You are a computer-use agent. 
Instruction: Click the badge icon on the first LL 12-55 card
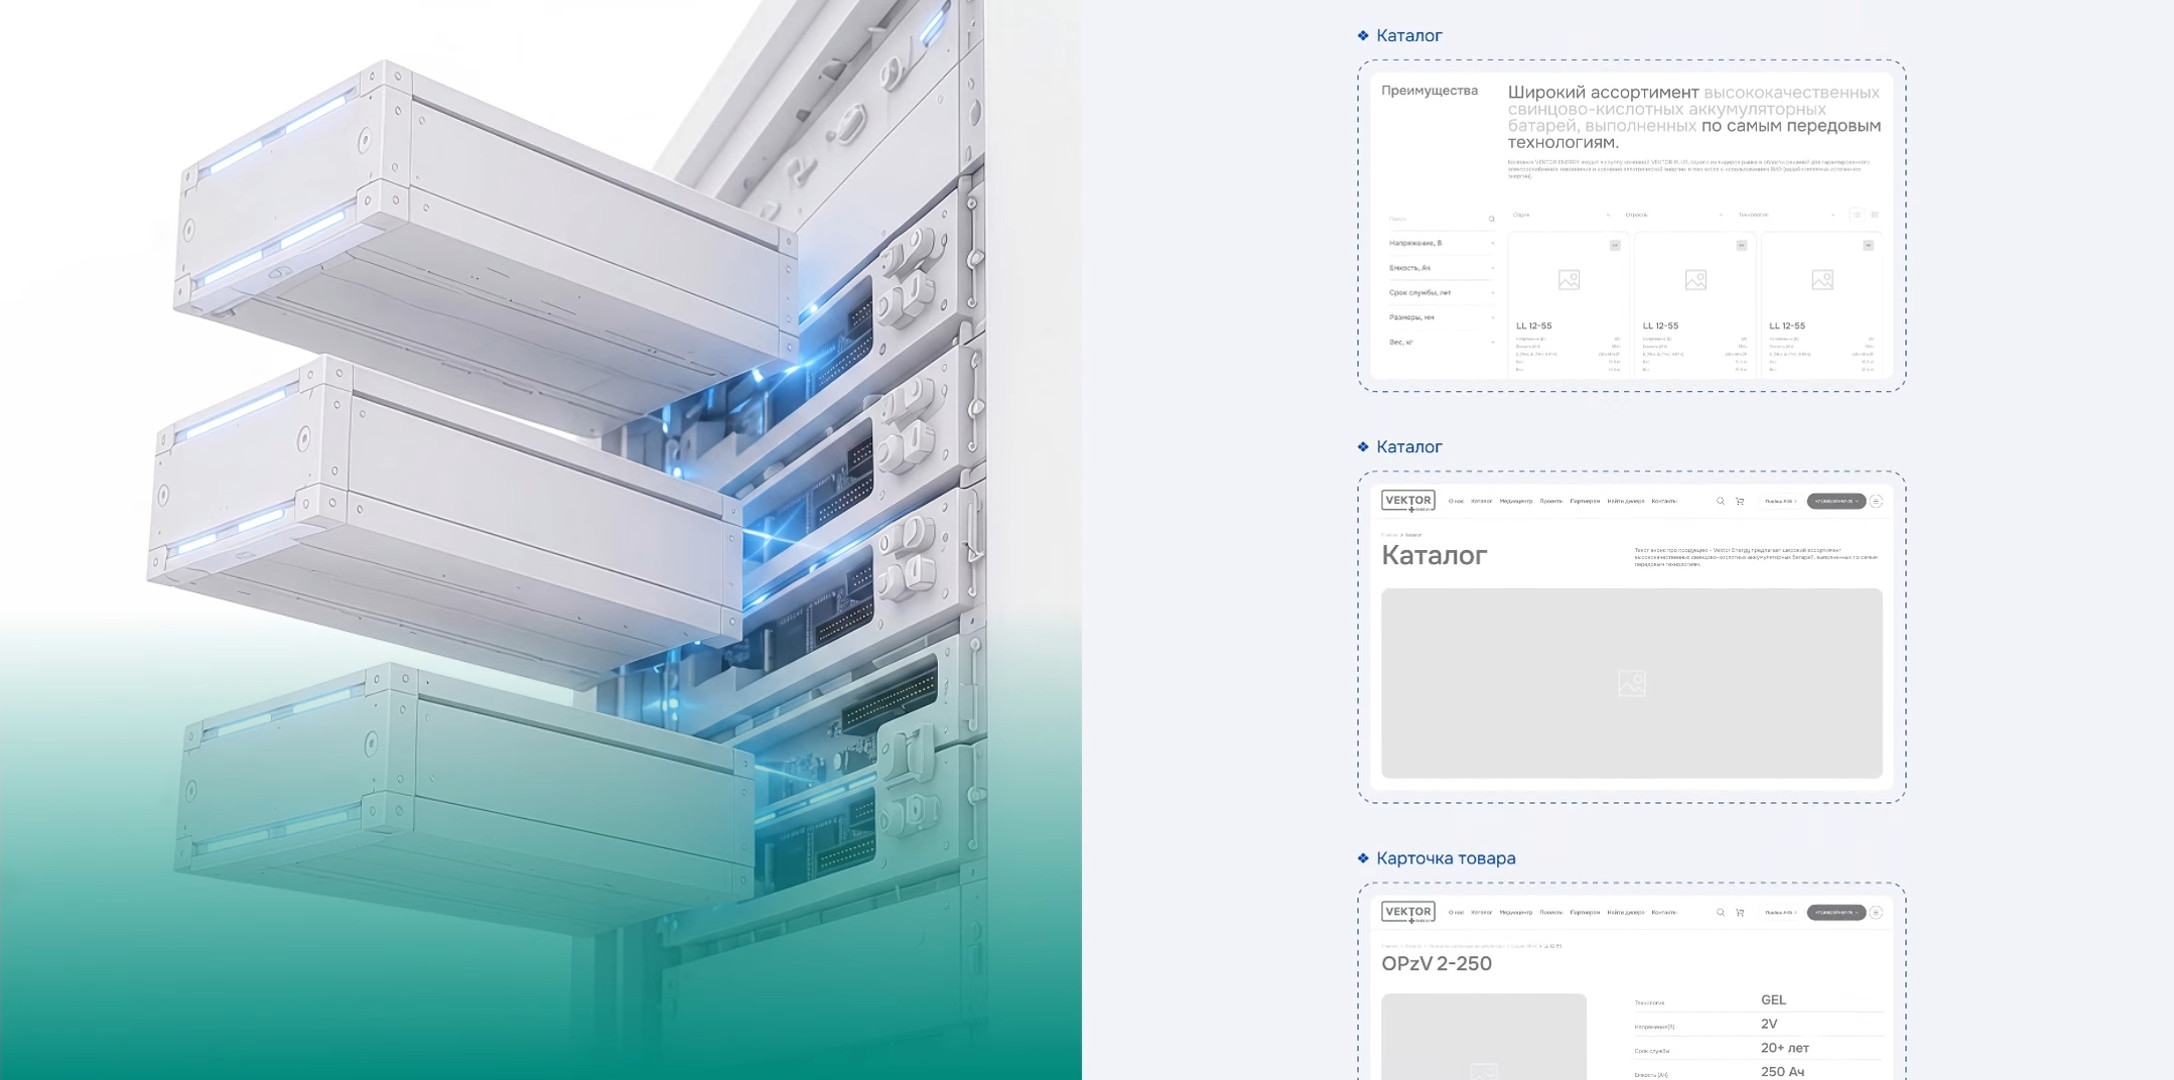[1615, 245]
